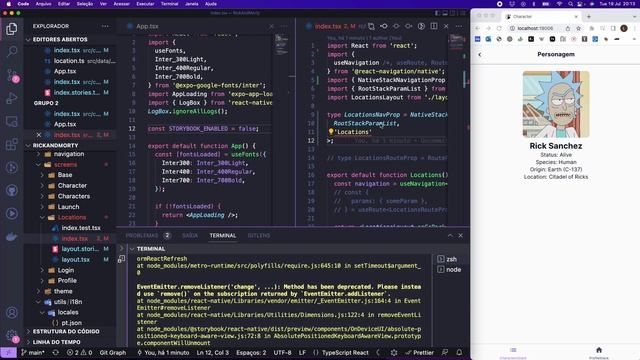Open the notifications bell in the status bar
640x360 pixels.
(x=459, y=352)
